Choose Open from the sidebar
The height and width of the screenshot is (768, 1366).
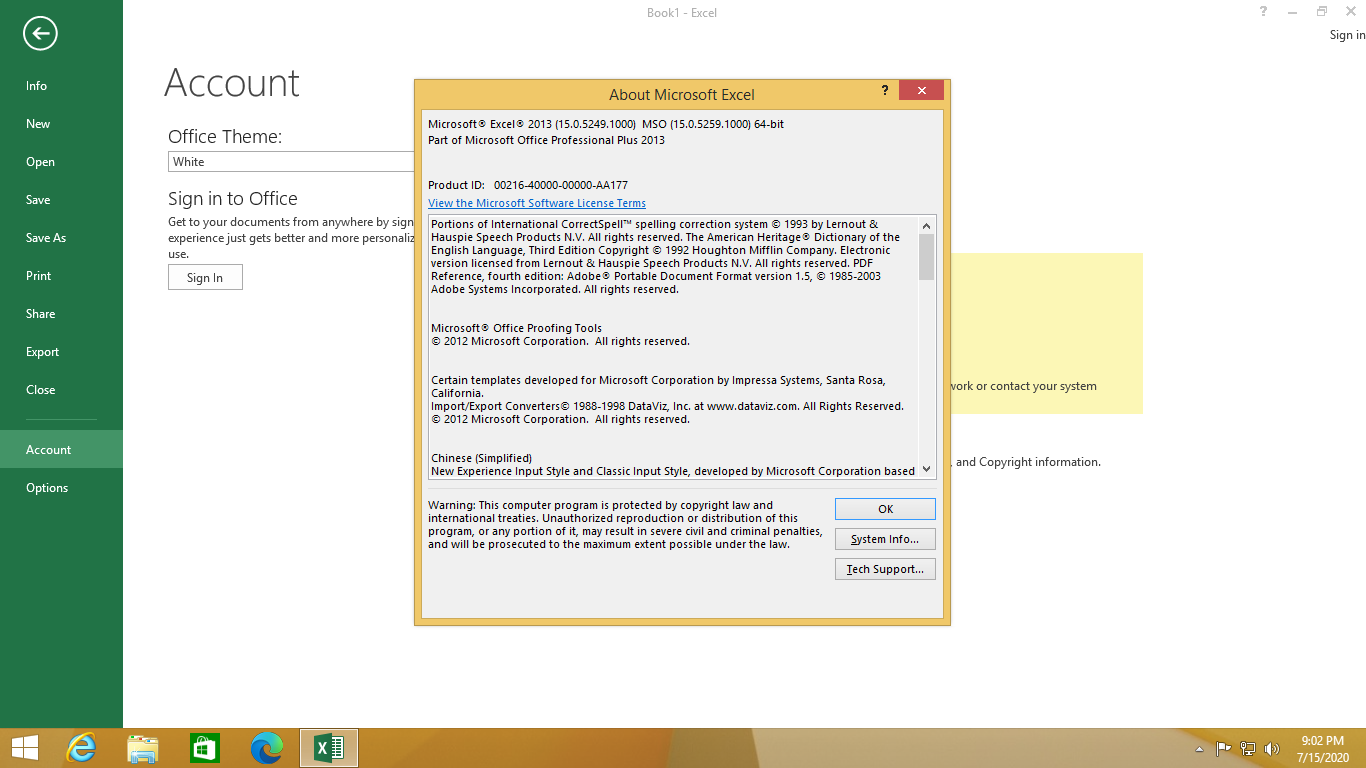pos(61,162)
